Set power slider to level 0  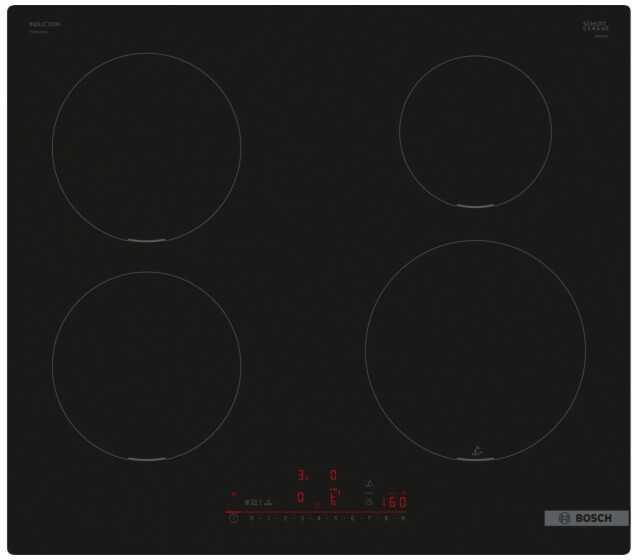[251, 519]
